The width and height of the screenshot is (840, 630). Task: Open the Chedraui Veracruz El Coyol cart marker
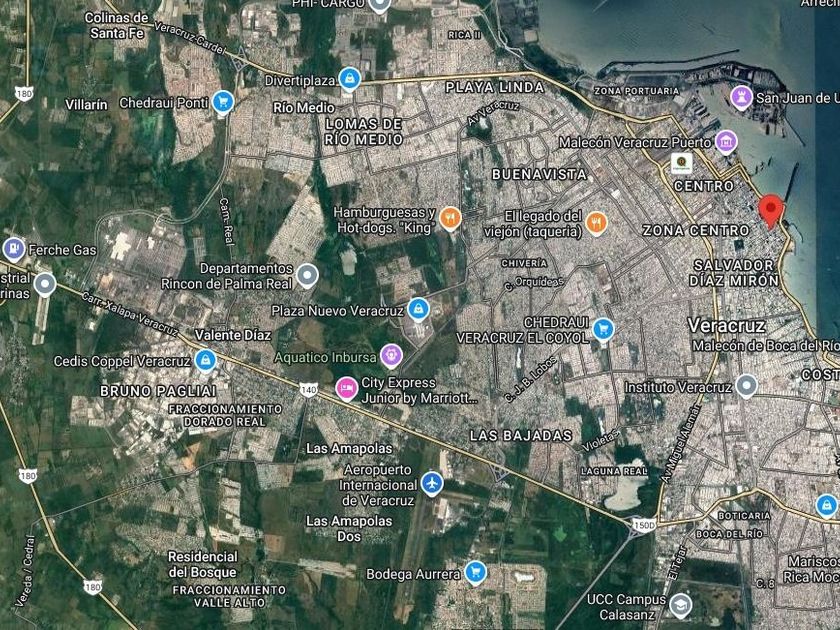click(603, 329)
